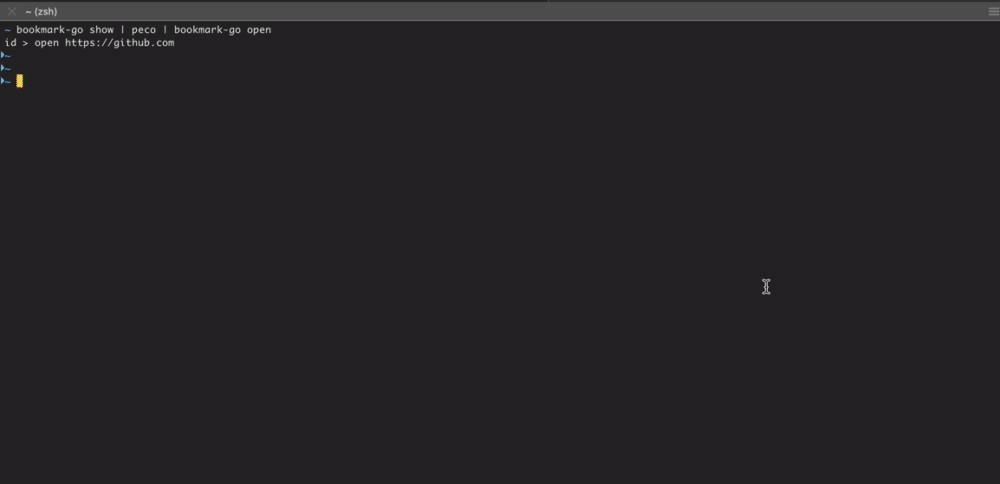
Task: Click the https://github.com URL
Action: tap(119, 43)
